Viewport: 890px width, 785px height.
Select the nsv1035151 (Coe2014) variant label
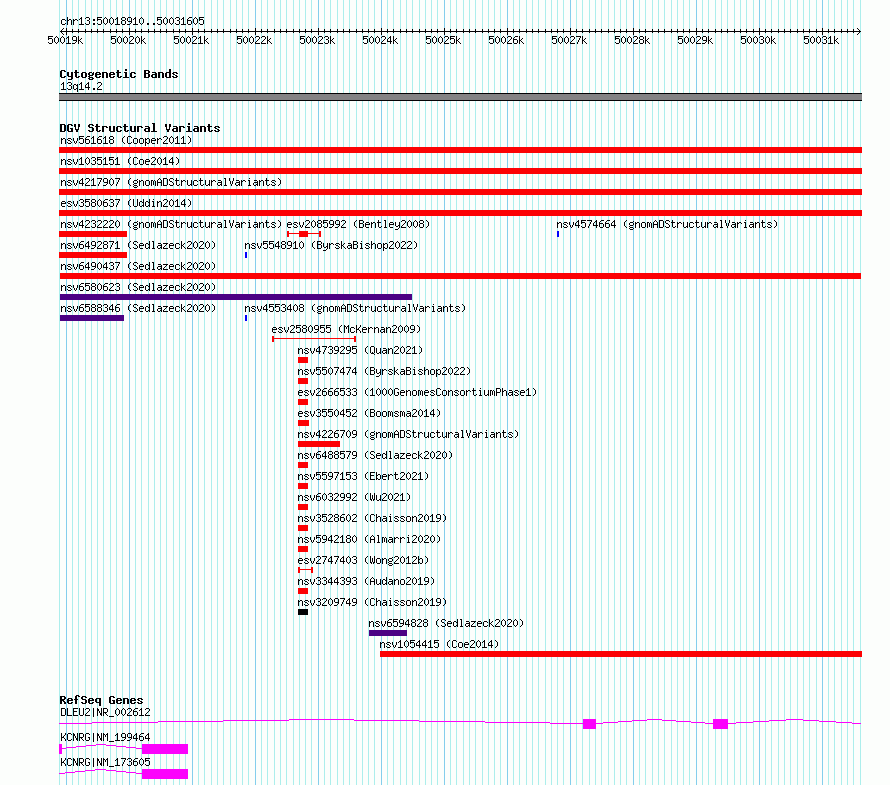[x=120, y=161]
